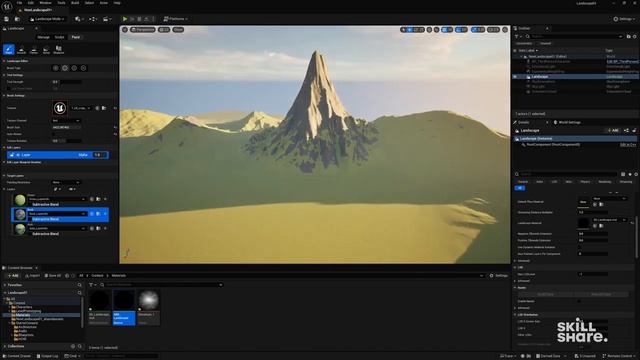Open the viewport hamburger options menu
Image resolution: width=640 pixels, height=360 pixels.
[125, 30]
